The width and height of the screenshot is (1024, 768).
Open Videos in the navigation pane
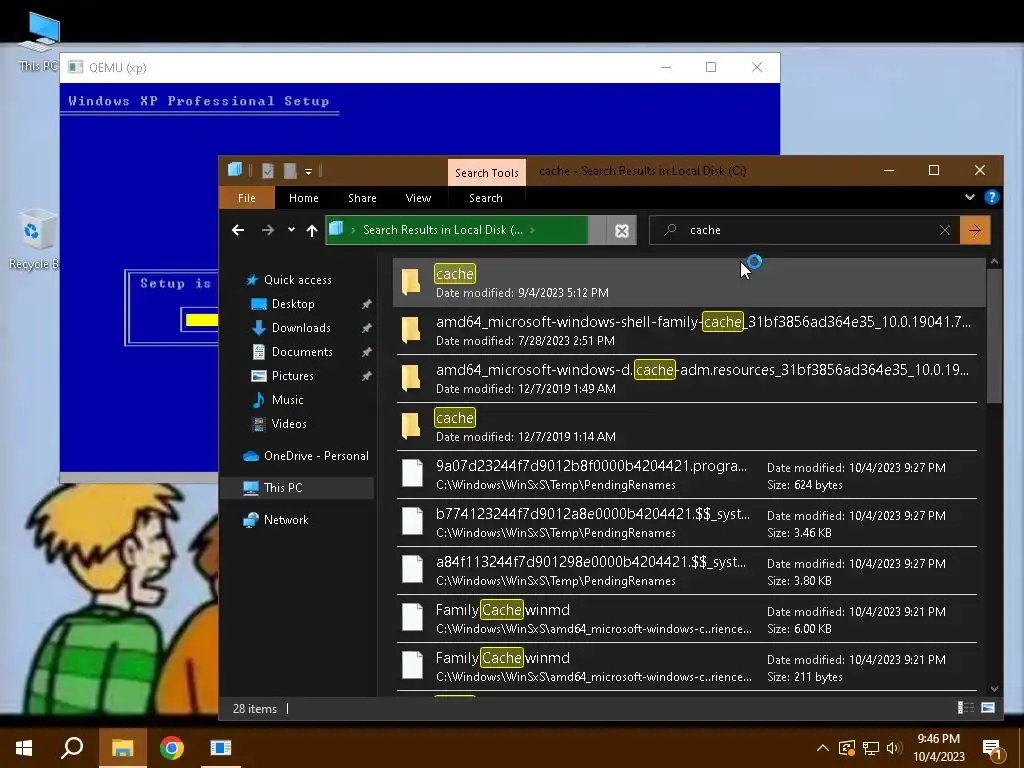289,424
